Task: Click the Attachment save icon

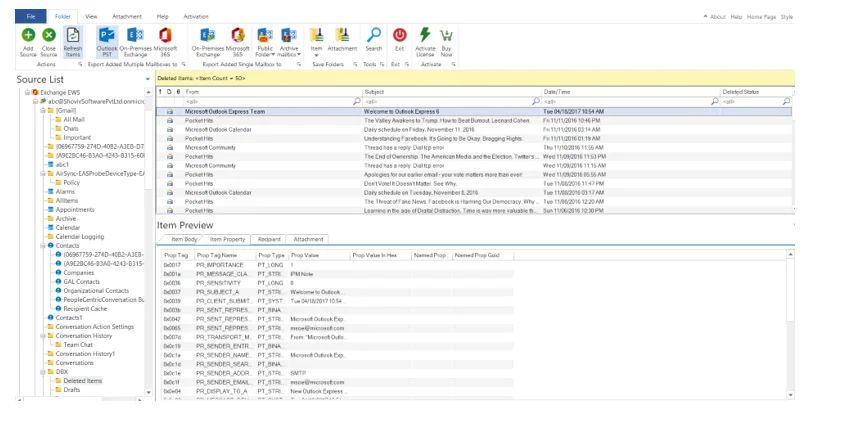Action: (x=342, y=35)
